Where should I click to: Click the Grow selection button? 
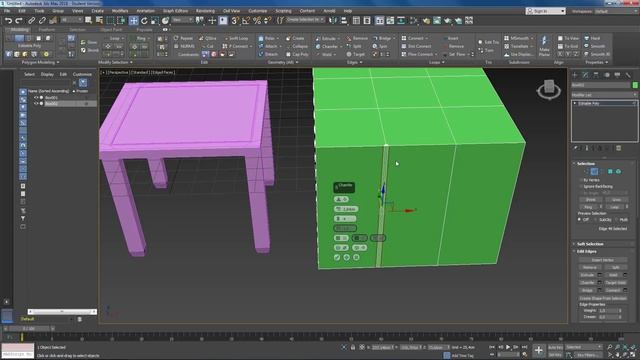[616, 200]
